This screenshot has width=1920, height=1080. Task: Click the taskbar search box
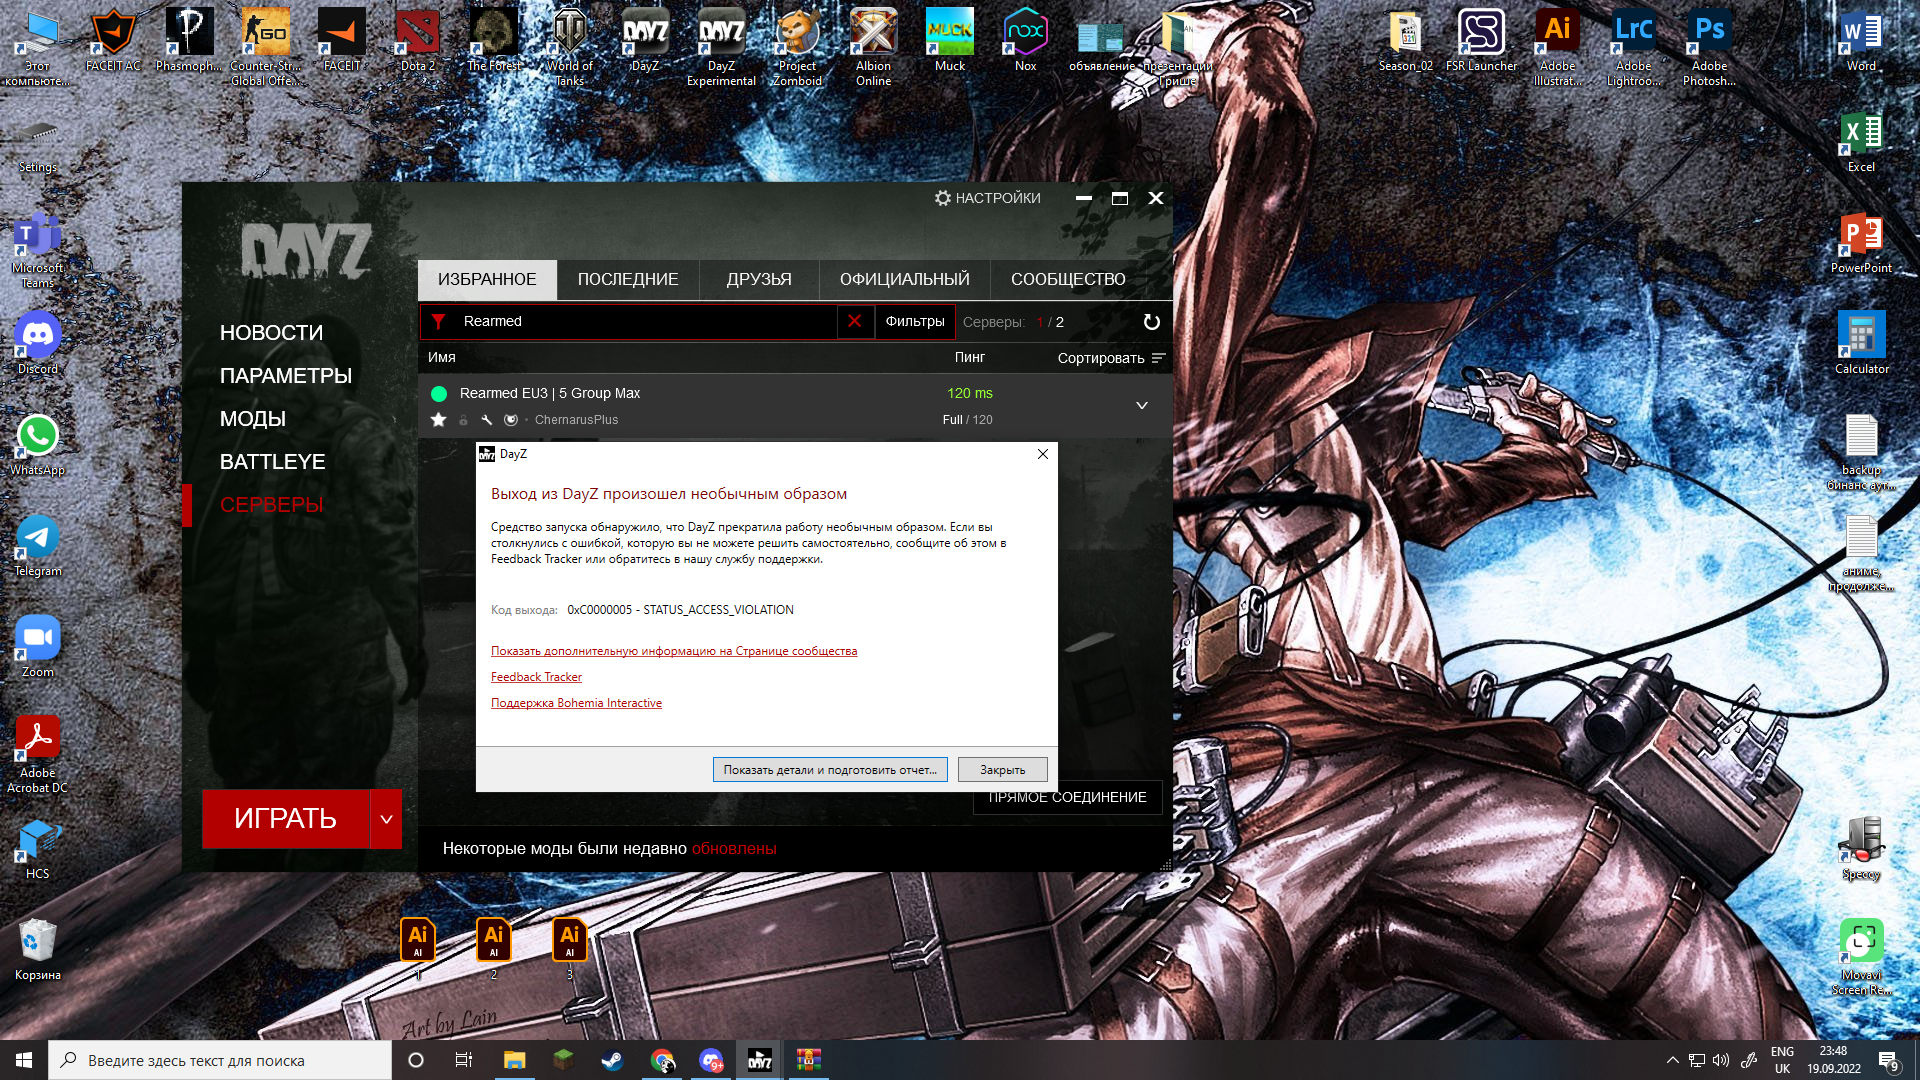point(220,1060)
